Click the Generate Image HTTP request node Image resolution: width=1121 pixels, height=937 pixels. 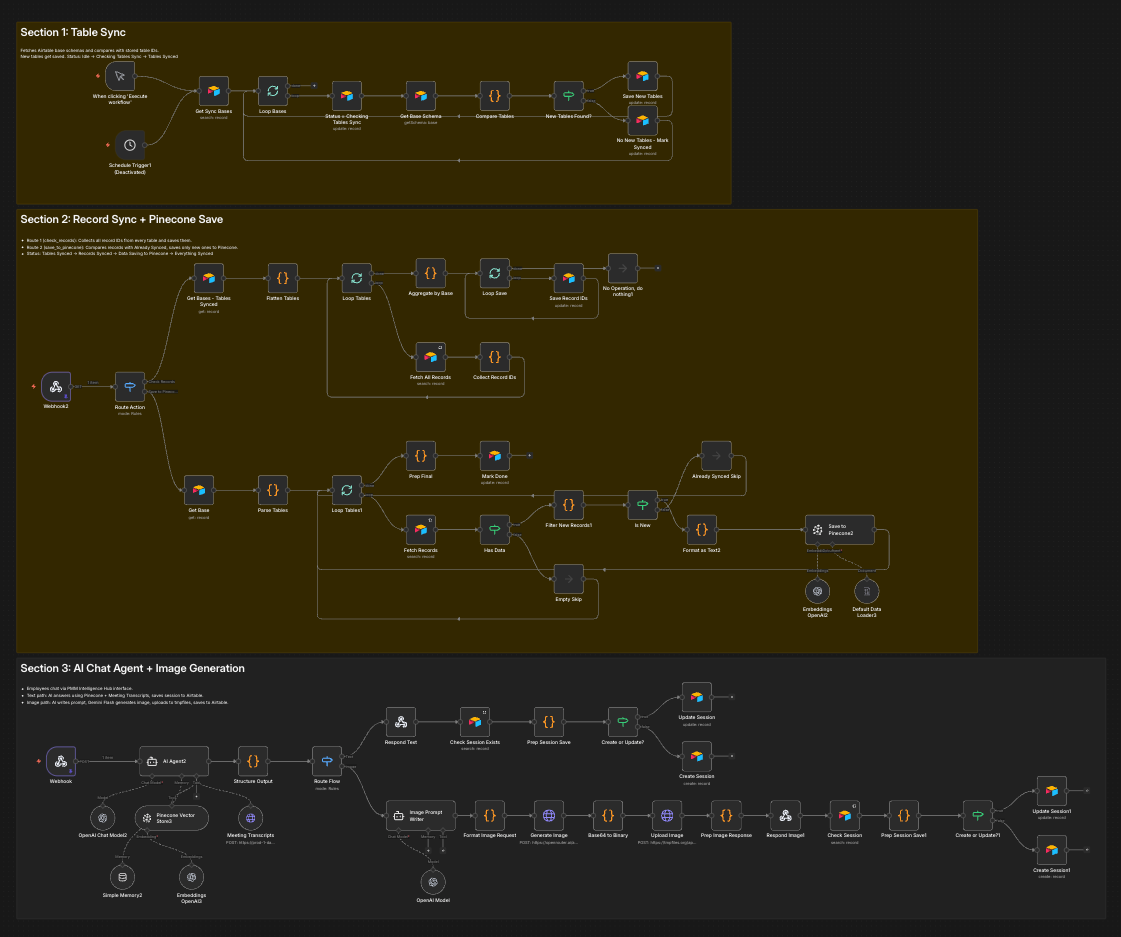click(549, 815)
